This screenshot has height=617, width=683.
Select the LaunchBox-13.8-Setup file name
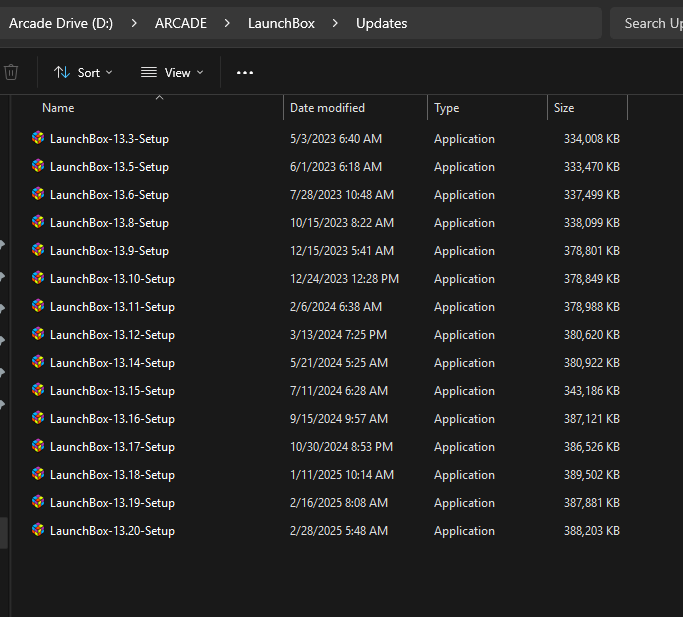tap(109, 223)
